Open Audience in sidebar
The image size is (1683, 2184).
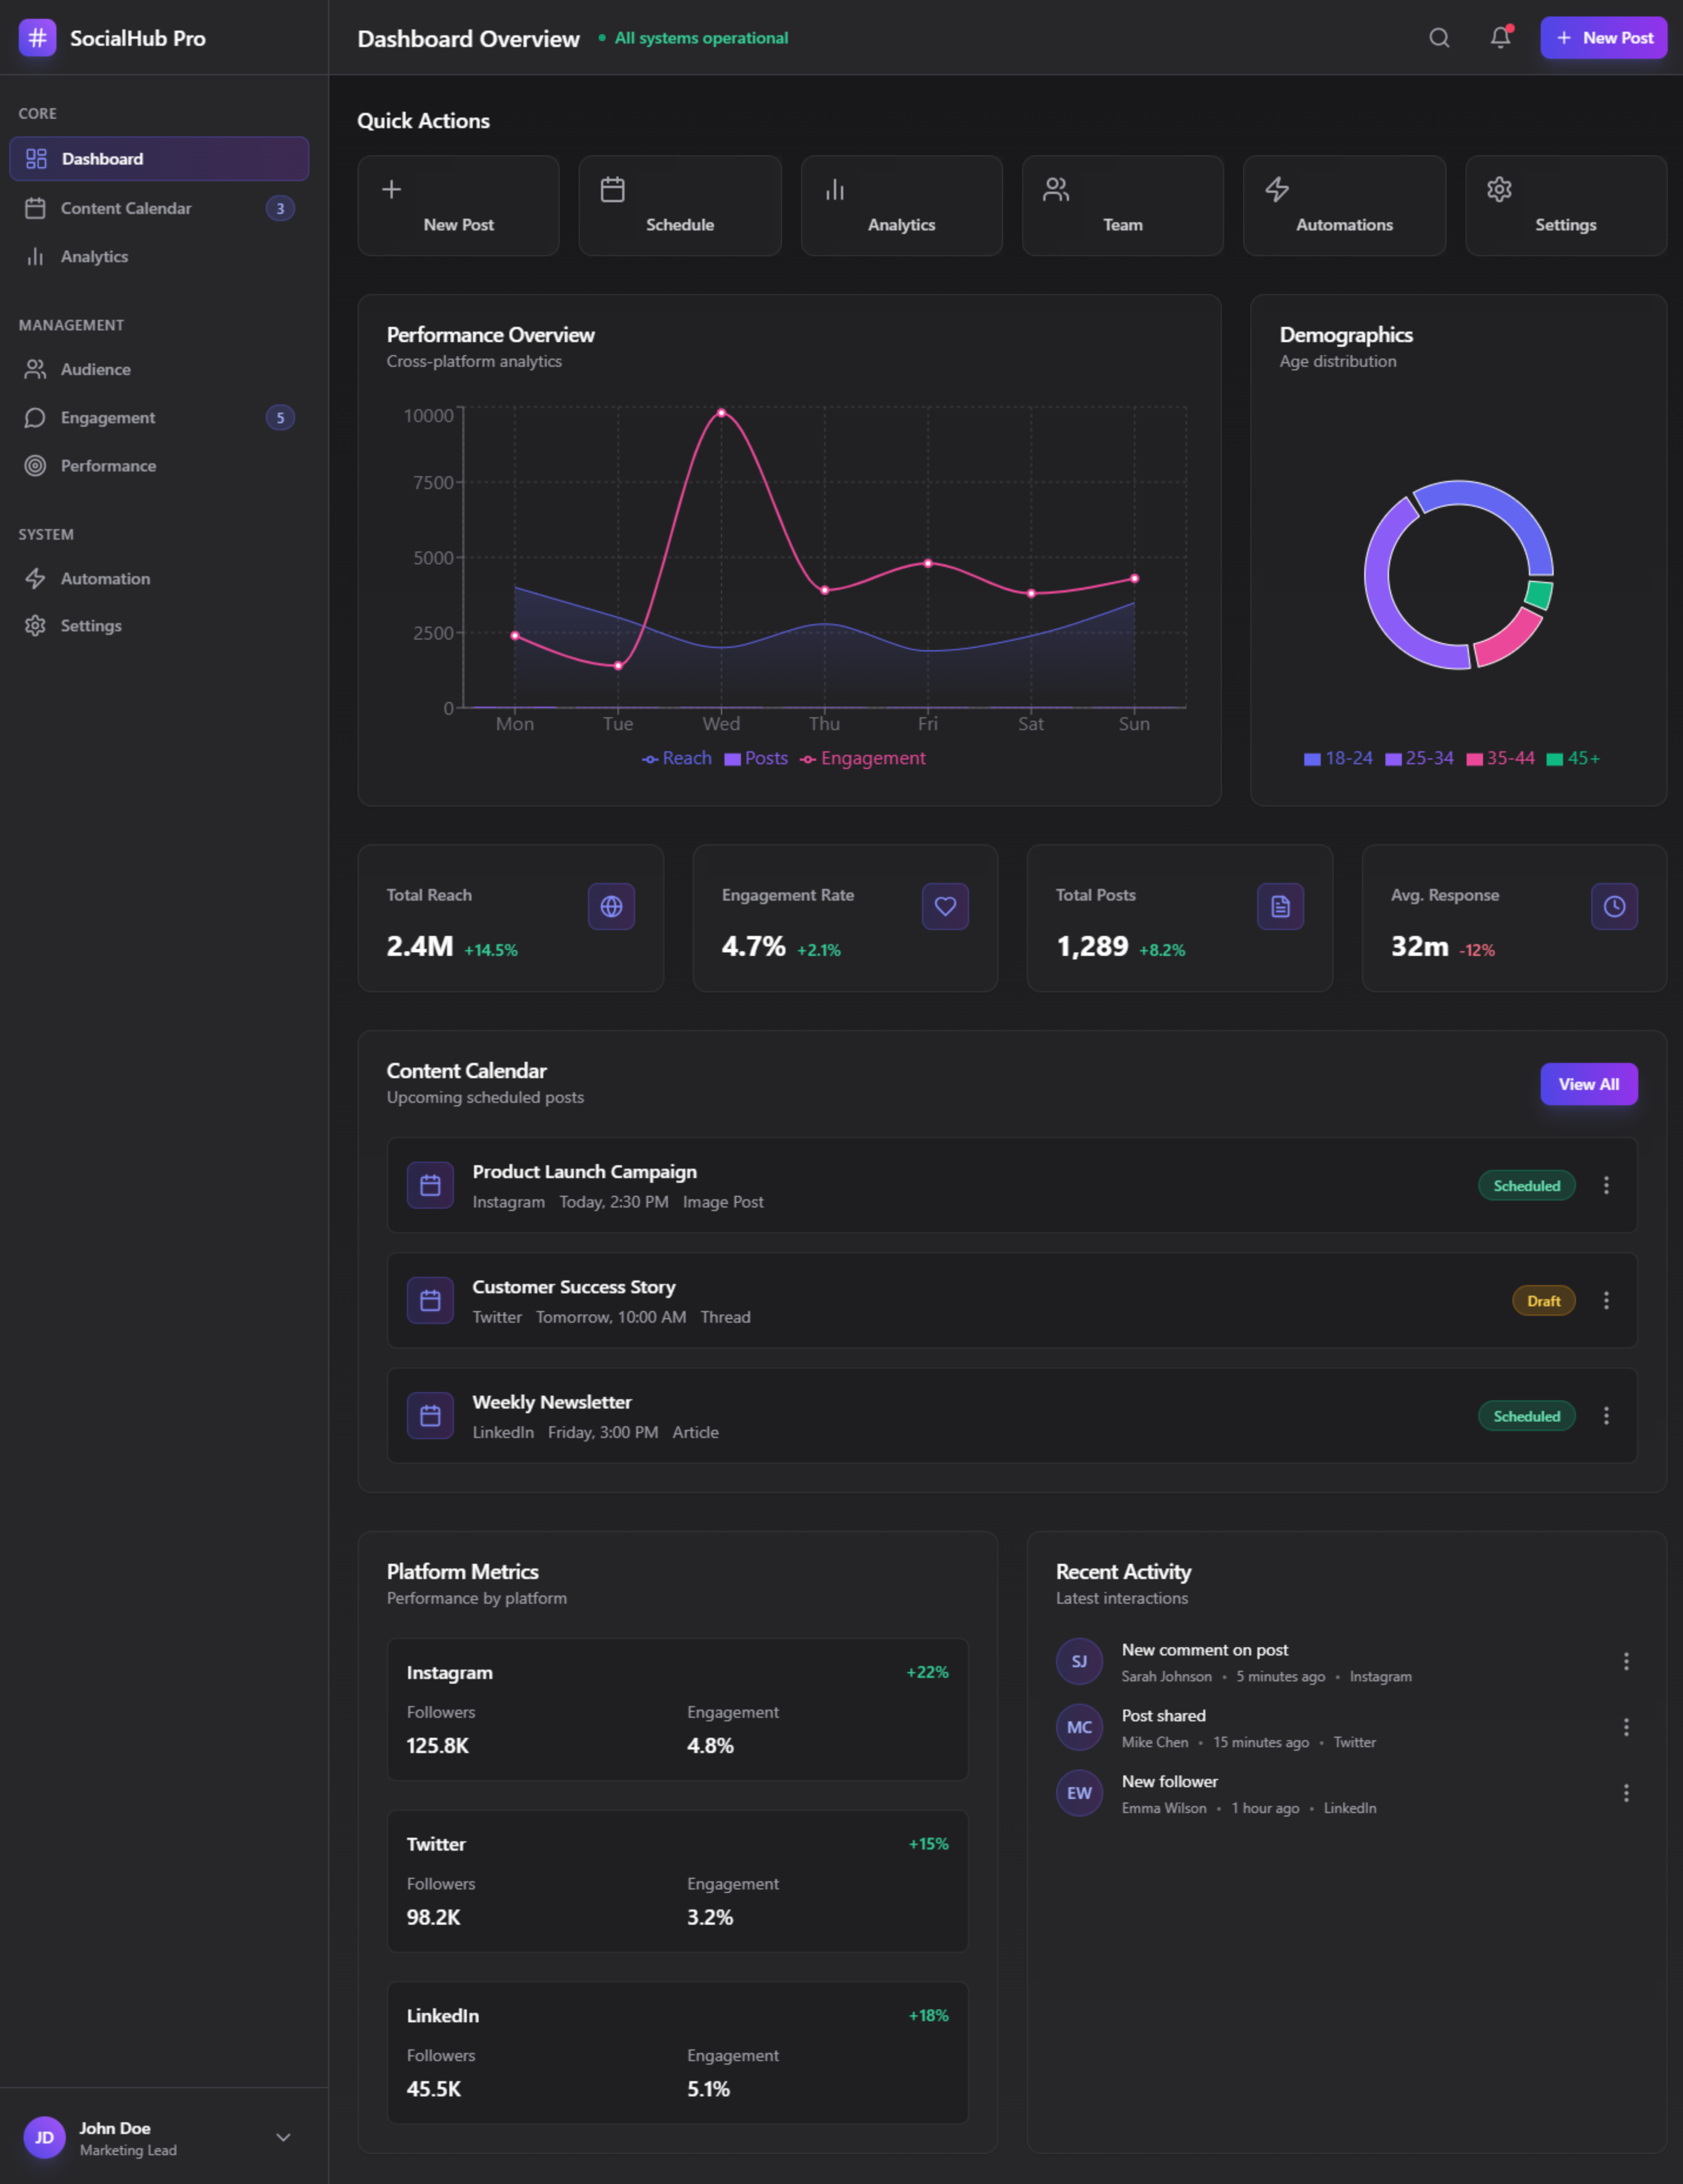(x=159, y=369)
